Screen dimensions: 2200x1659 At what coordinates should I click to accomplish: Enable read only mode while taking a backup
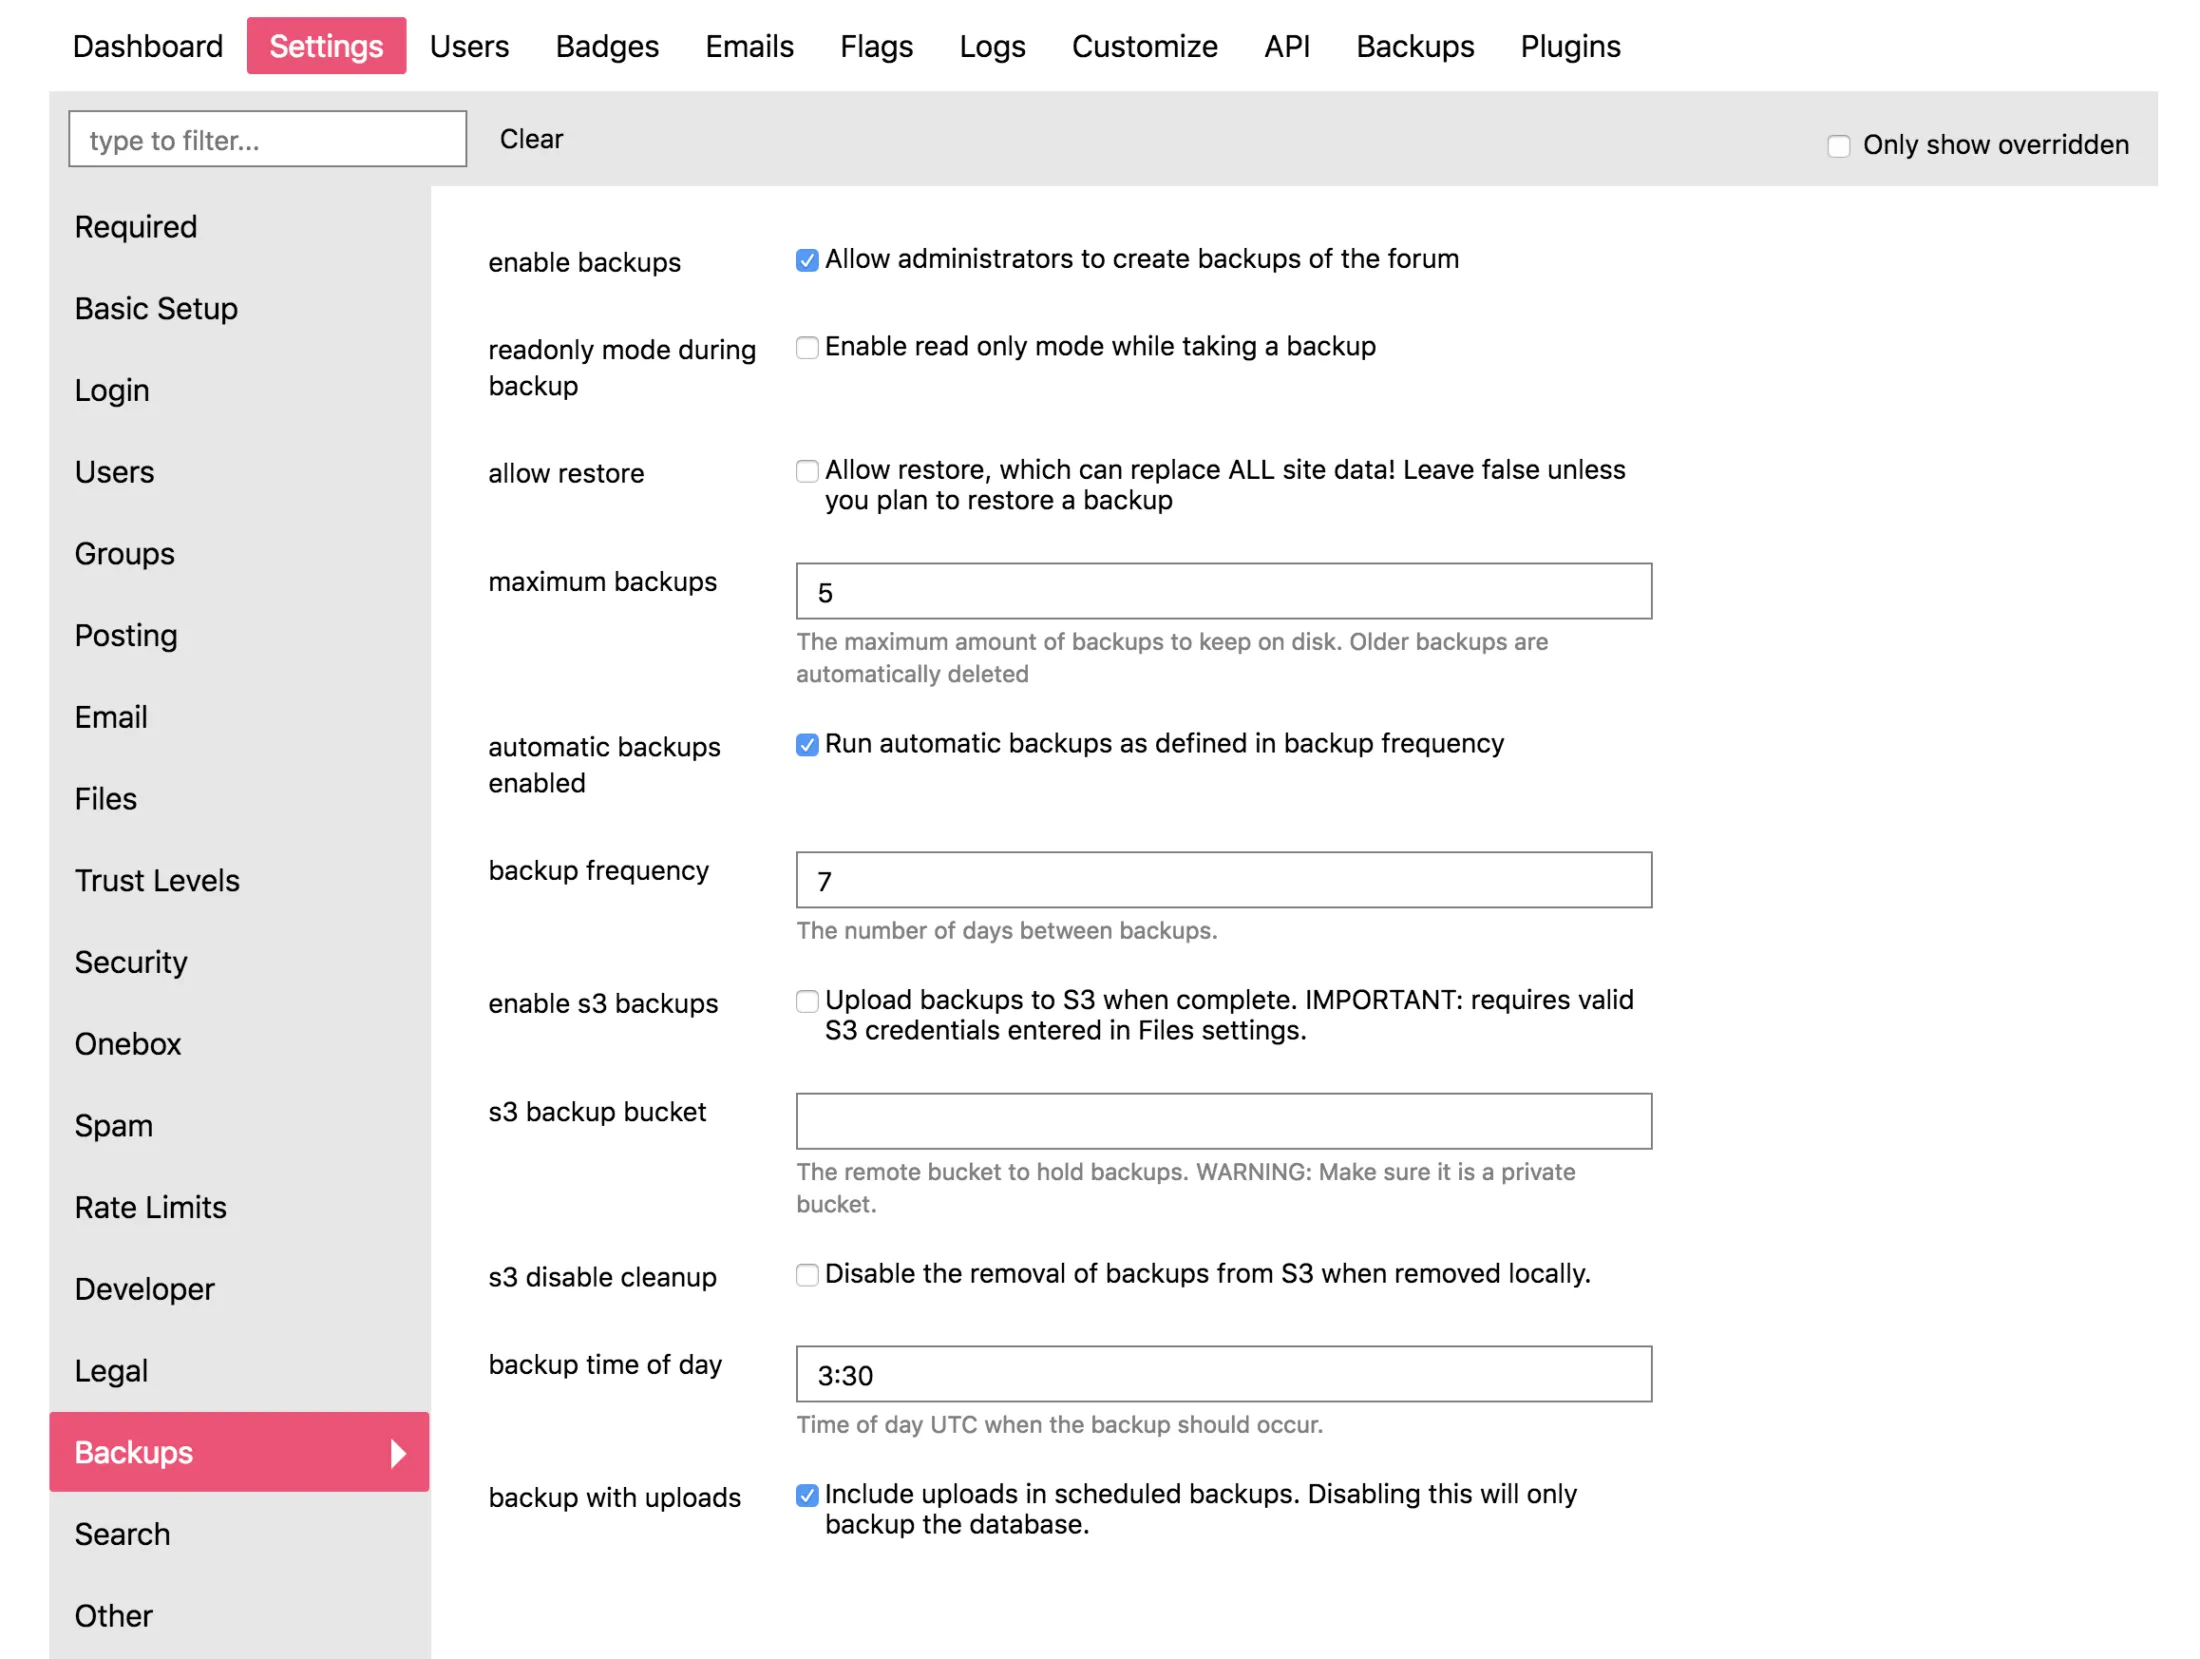click(806, 347)
